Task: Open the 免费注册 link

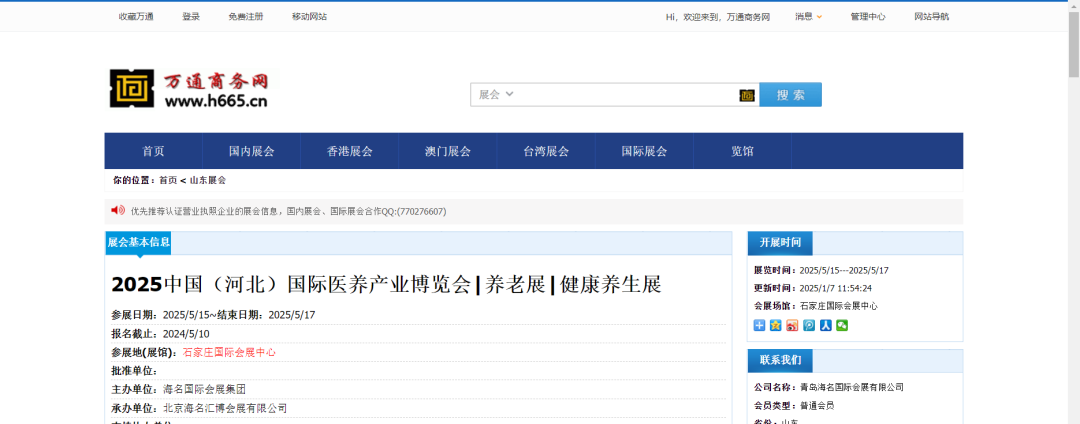Action: [x=246, y=16]
